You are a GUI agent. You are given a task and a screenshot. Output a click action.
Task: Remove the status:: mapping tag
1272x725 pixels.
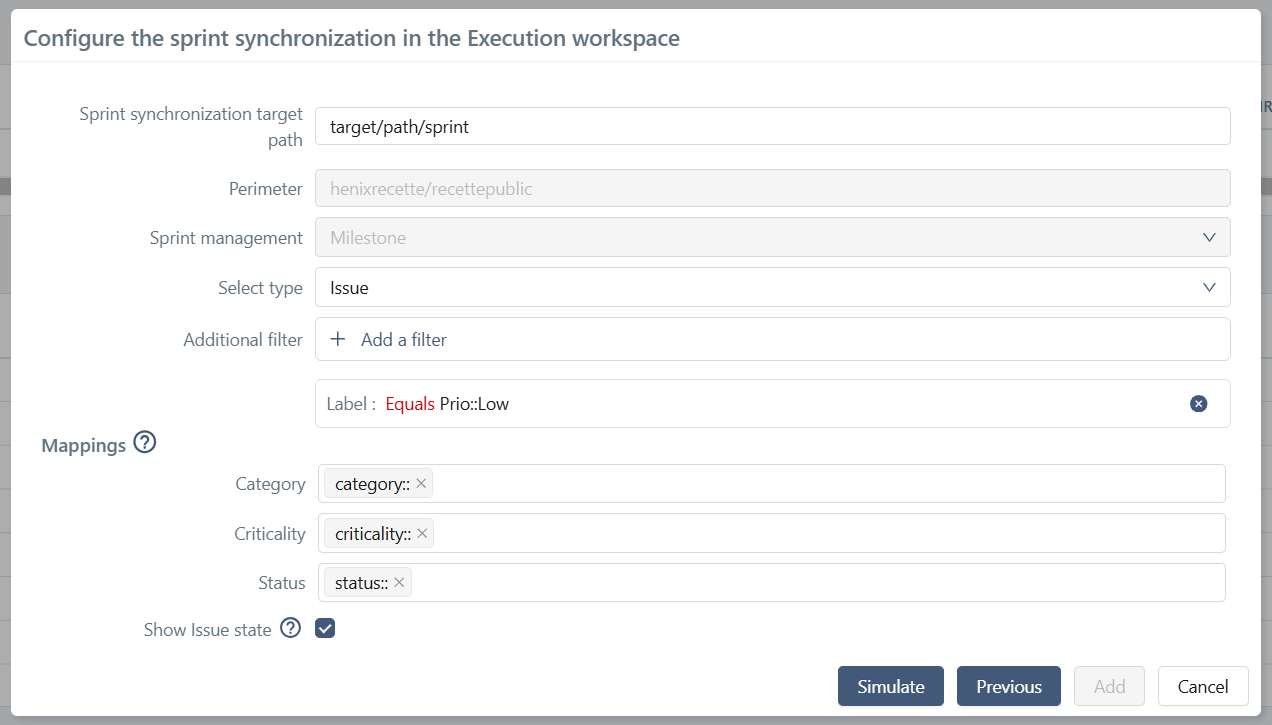click(398, 582)
